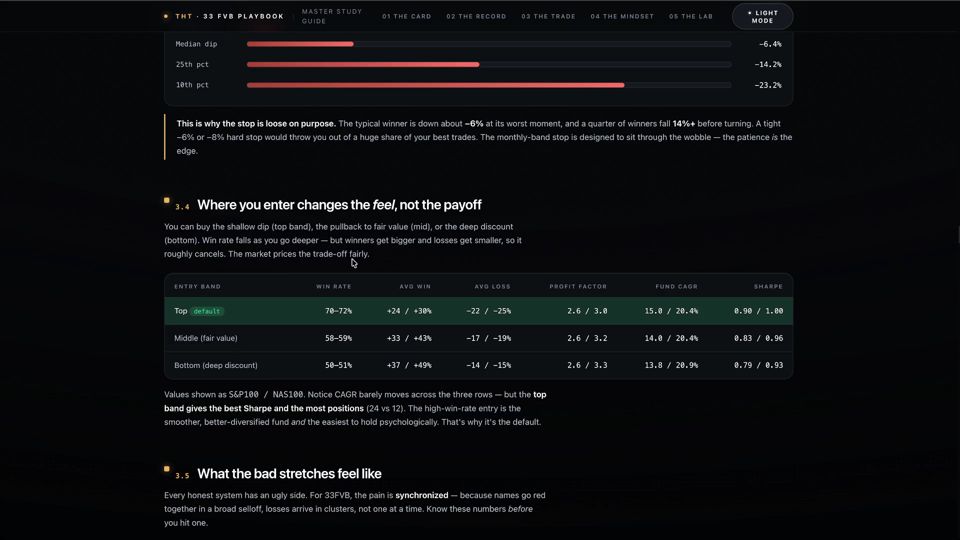Toggle the Light Mode button
Image resolution: width=960 pixels, height=540 pixels.
click(x=762, y=17)
